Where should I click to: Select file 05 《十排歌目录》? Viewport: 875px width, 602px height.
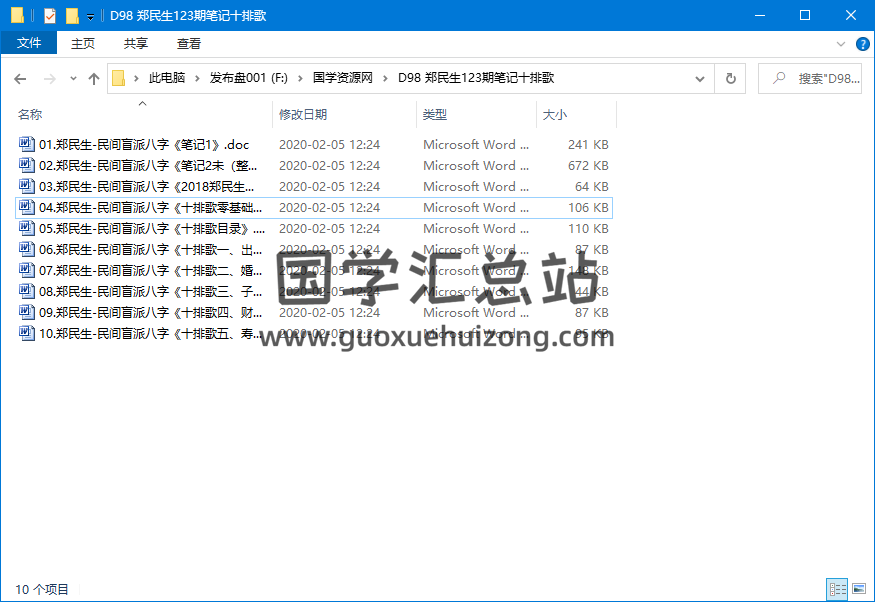[152, 229]
